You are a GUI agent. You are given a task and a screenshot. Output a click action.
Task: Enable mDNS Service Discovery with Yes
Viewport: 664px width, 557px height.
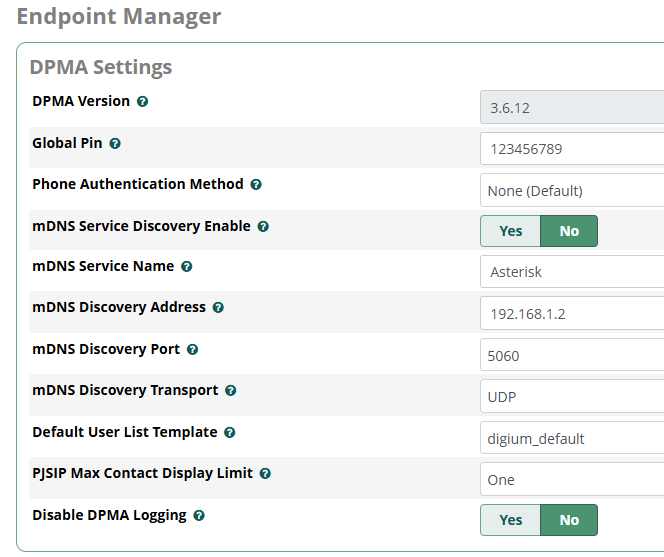[510, 231]
